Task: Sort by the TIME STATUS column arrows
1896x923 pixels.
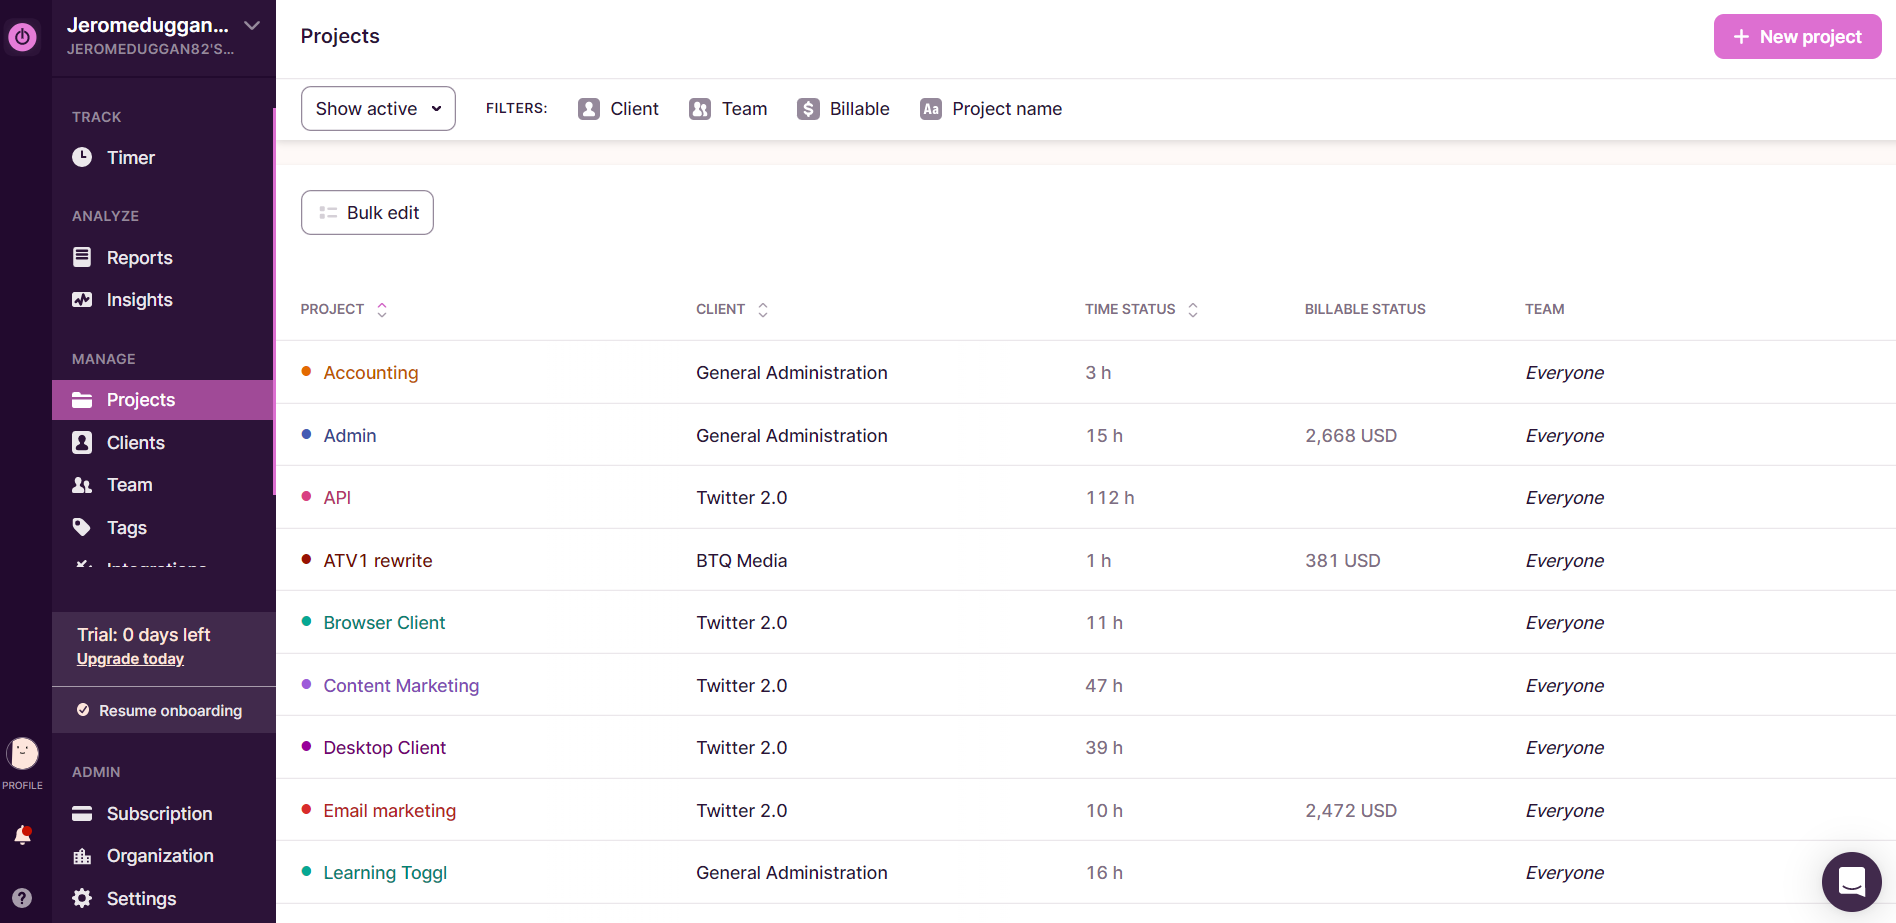Action: click(x=1193, y=310)
